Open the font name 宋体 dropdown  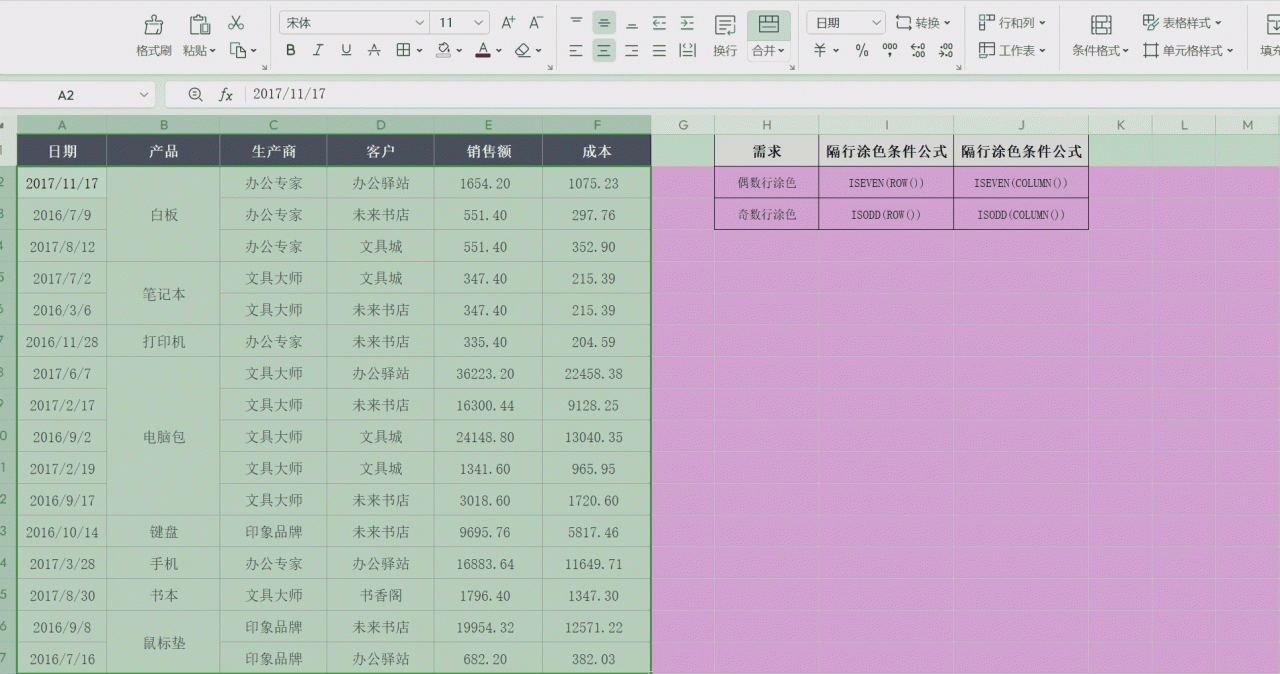click(x=419, y=22)
